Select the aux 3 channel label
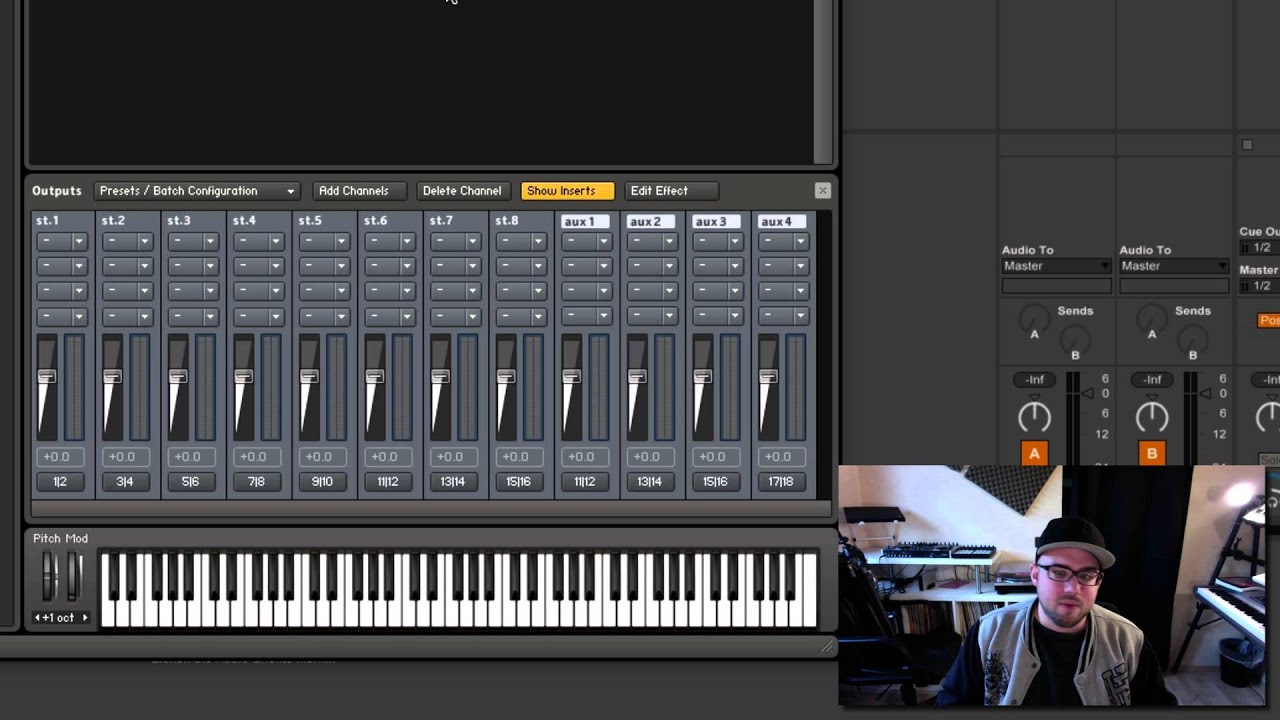The height and width of the screenshot is (720, 1280). point(717,221)
